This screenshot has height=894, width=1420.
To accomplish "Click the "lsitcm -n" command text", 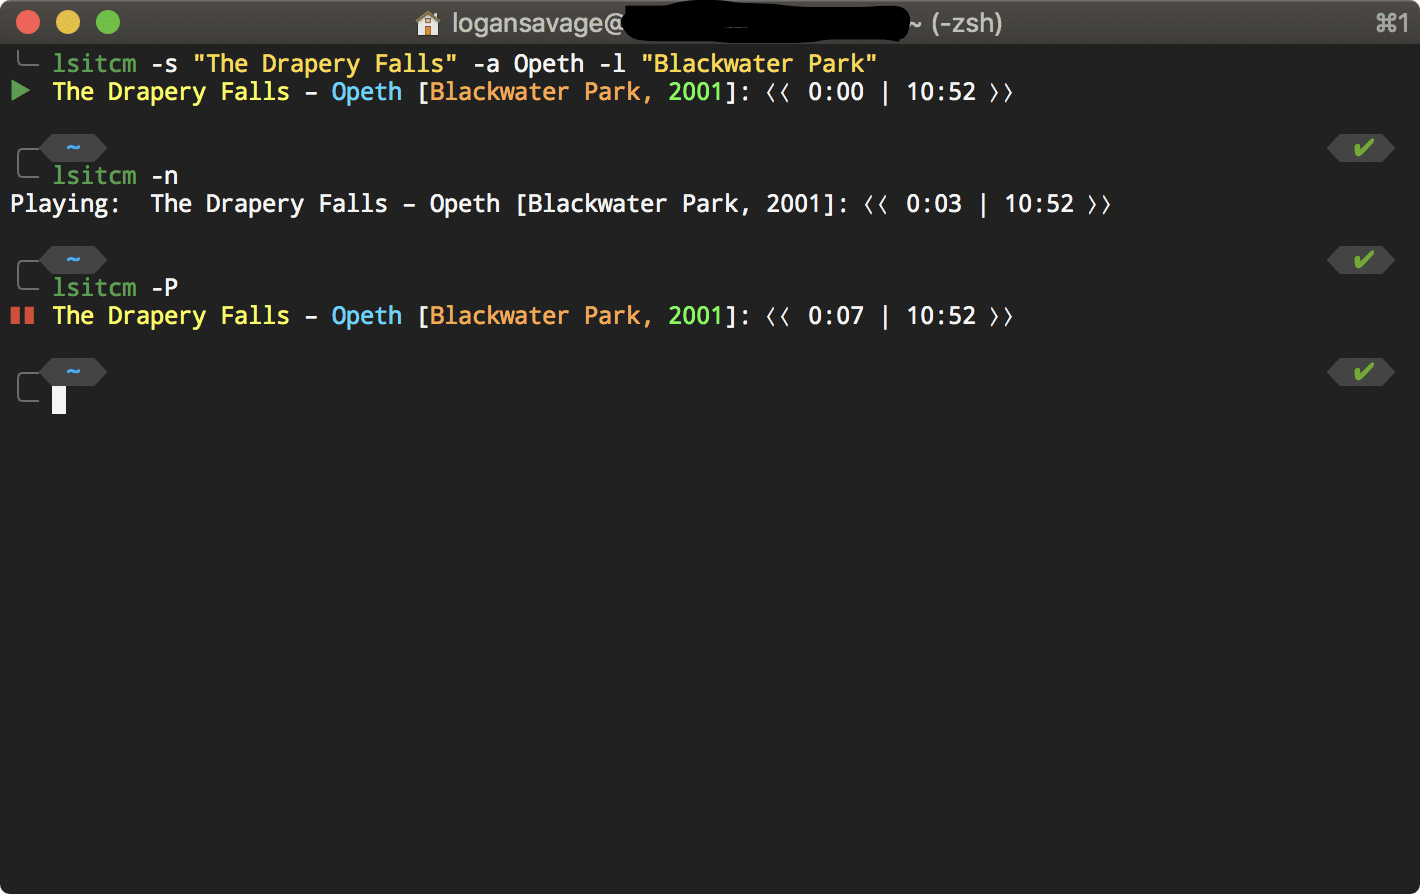I will [116, 176].
